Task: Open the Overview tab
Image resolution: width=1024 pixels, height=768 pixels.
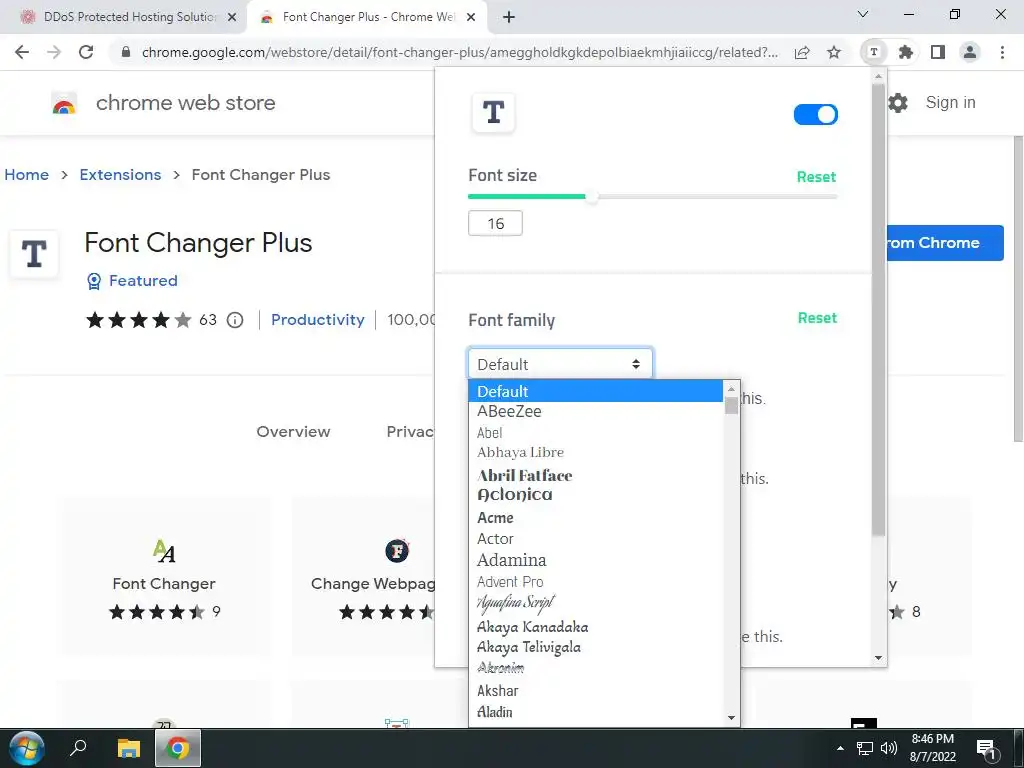Action: [x=293, y=432]
